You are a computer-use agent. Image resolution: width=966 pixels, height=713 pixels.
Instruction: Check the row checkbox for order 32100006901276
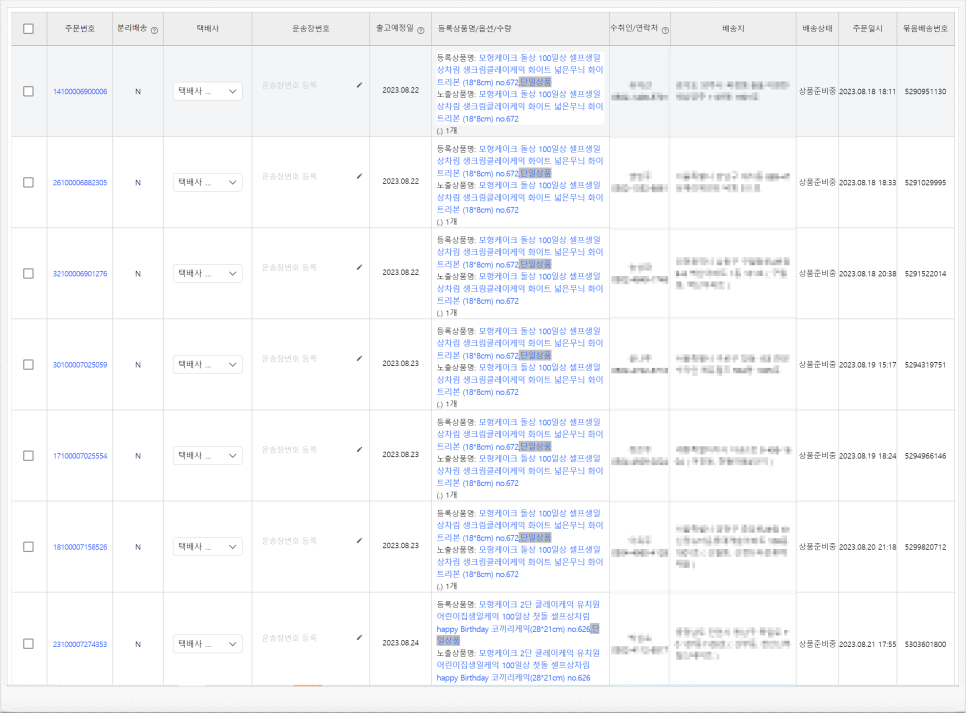point(28,274)
